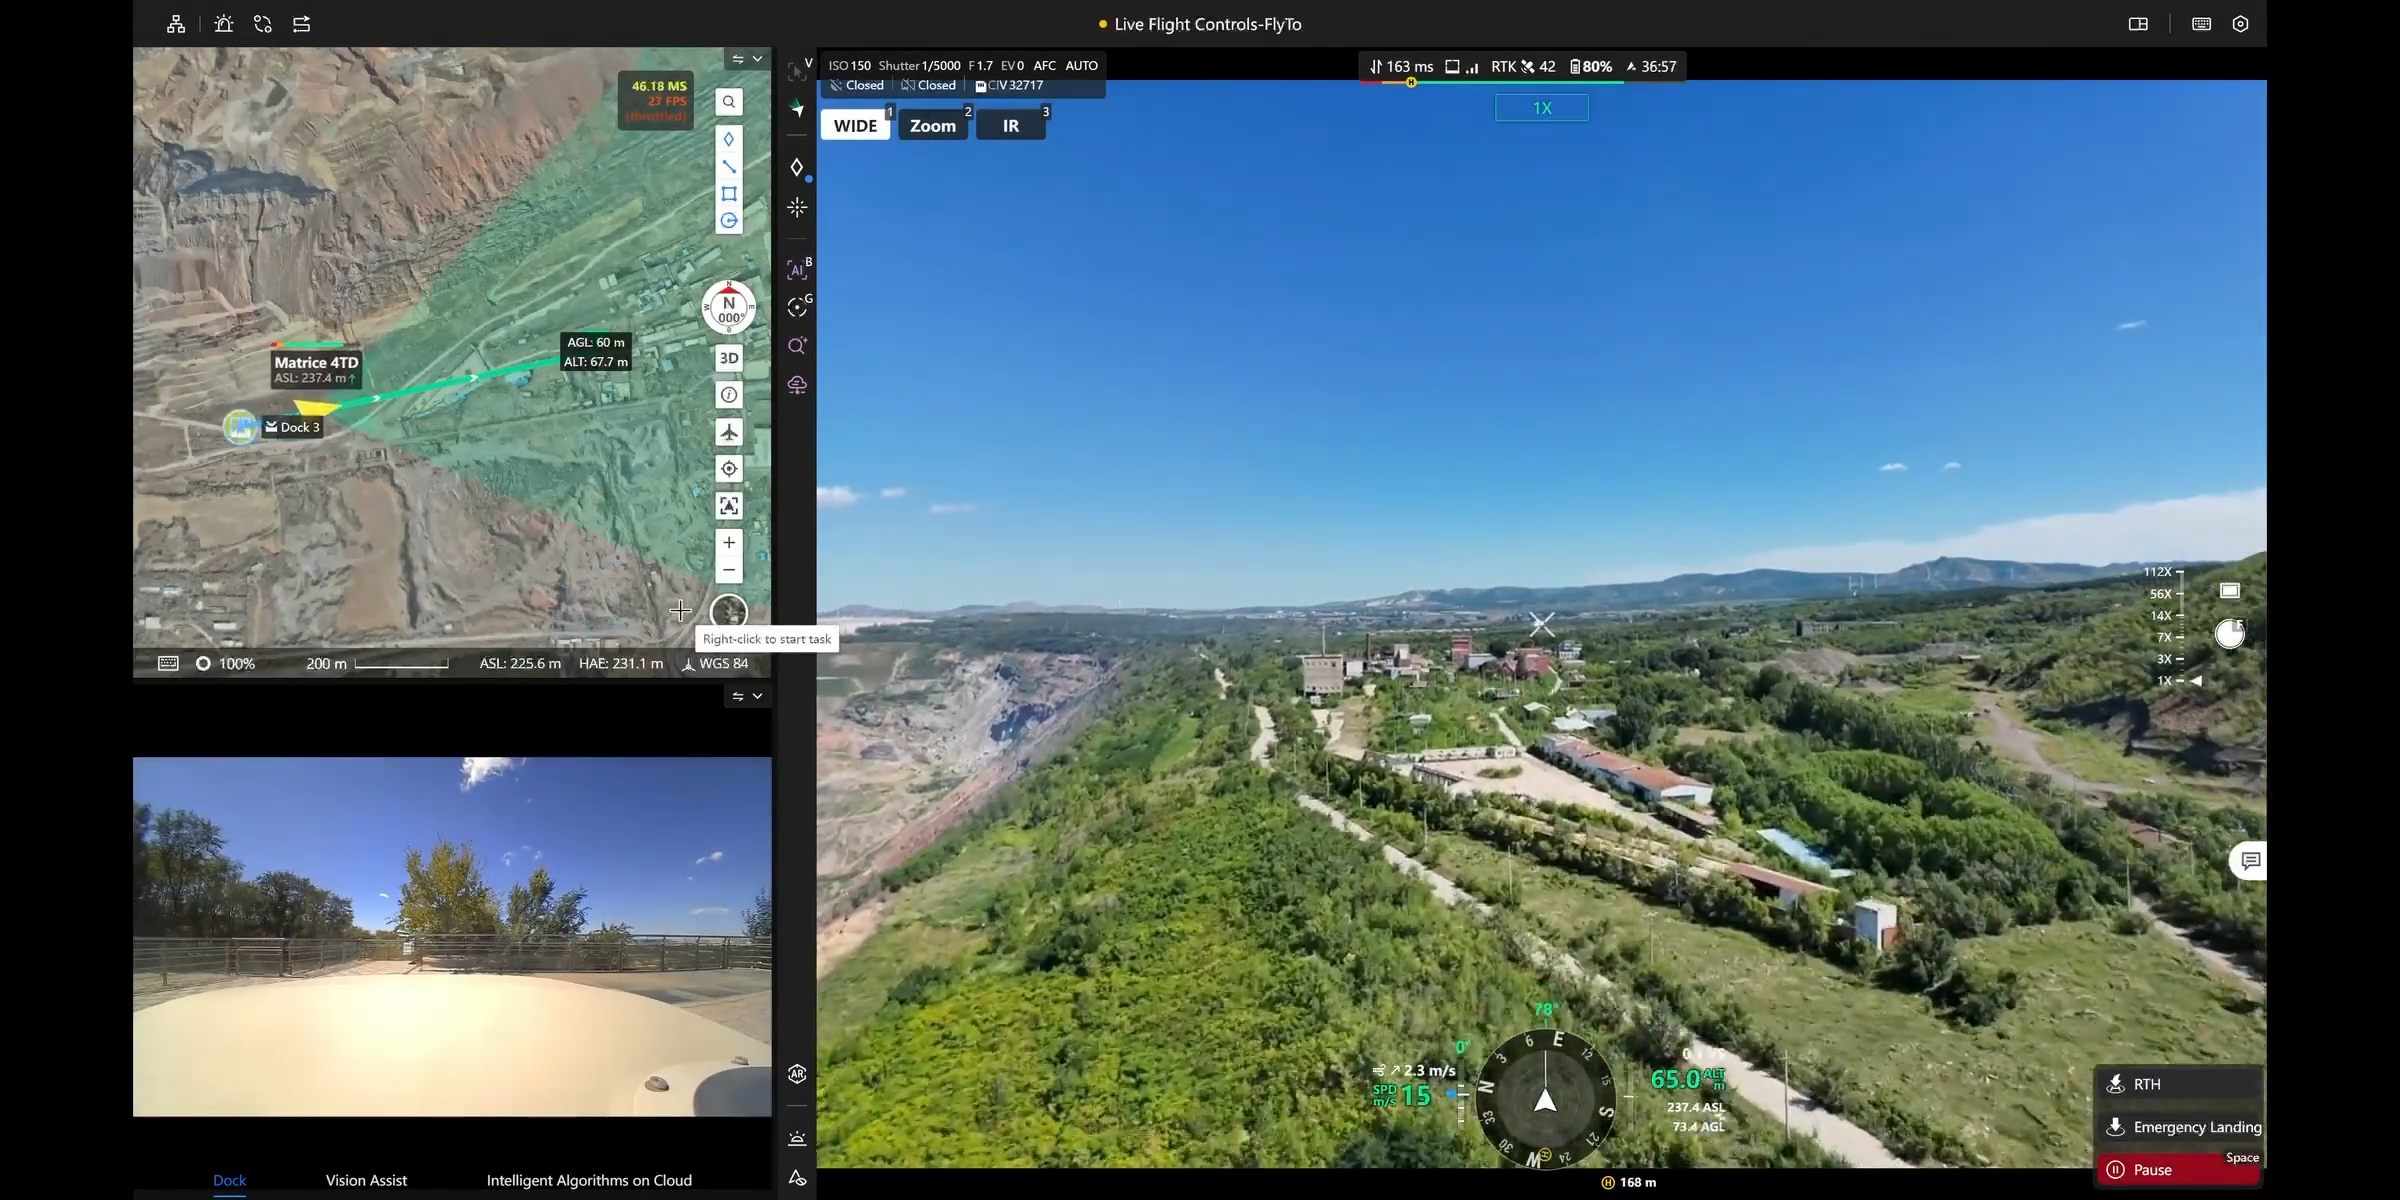This screenshot has width=2400, height=1200.
Task: Toggle the 3D map view
Action: pyautogui.click(x=729, y=358)
